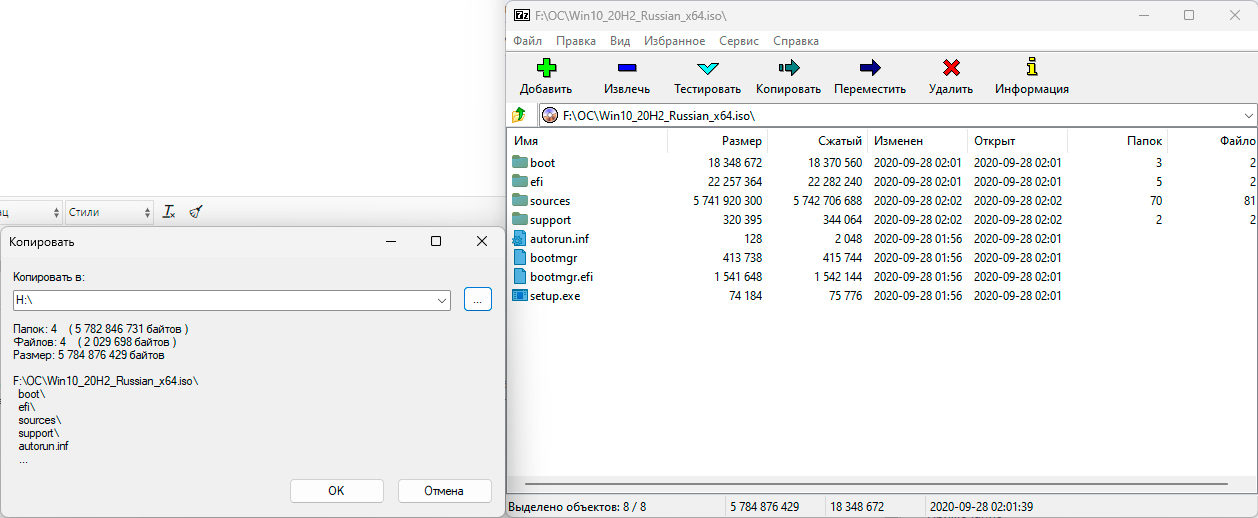Click Отмена in the Копировать dialog

pyautogui.click(x=444, y=491)
